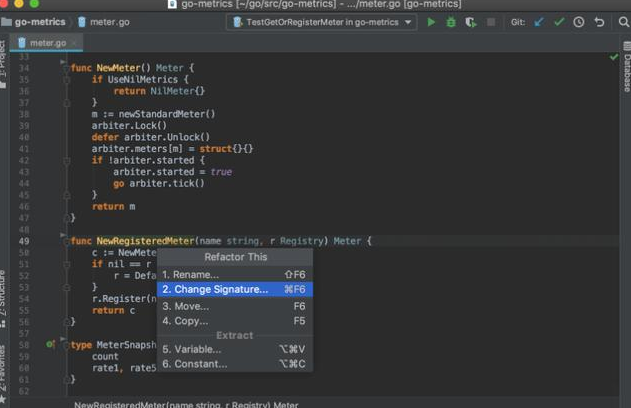This screenshot has width=631, height=408.
Task: Run the TestGetOrRegisterMeter configuration
Action: click(x=432, y=22)
